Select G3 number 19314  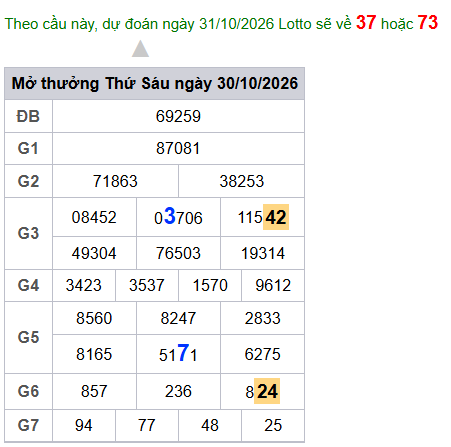coord(263,253)
